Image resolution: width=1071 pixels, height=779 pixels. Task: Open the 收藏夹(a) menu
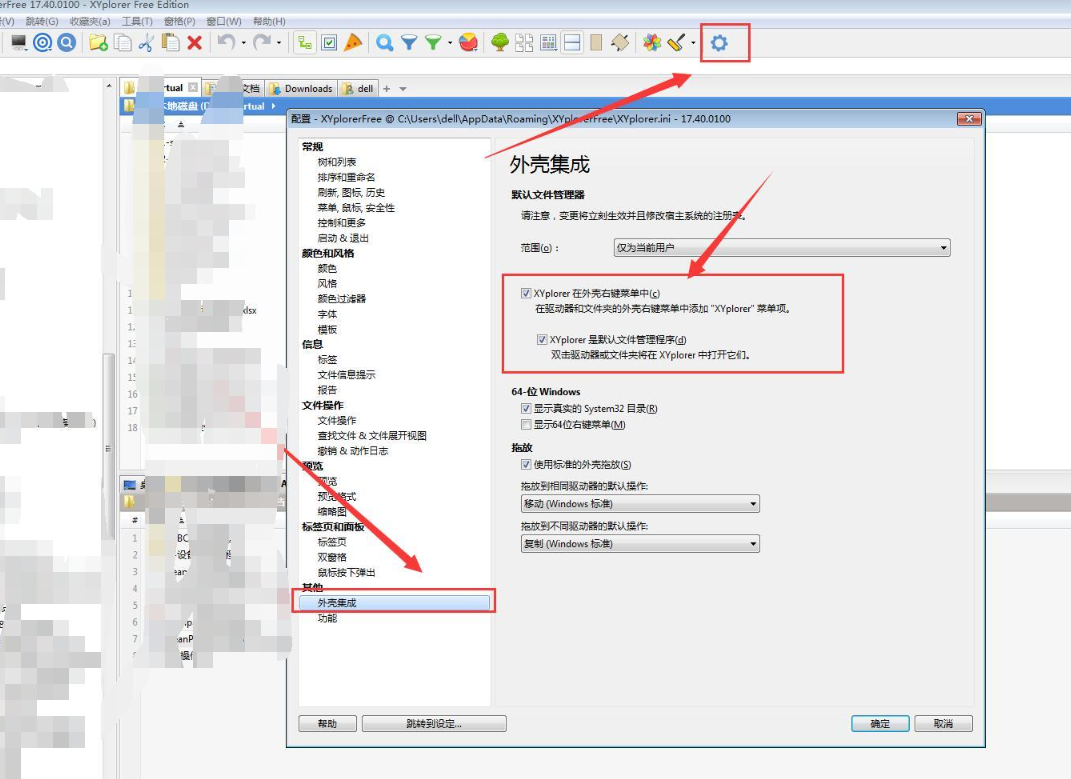click(90, 21)
